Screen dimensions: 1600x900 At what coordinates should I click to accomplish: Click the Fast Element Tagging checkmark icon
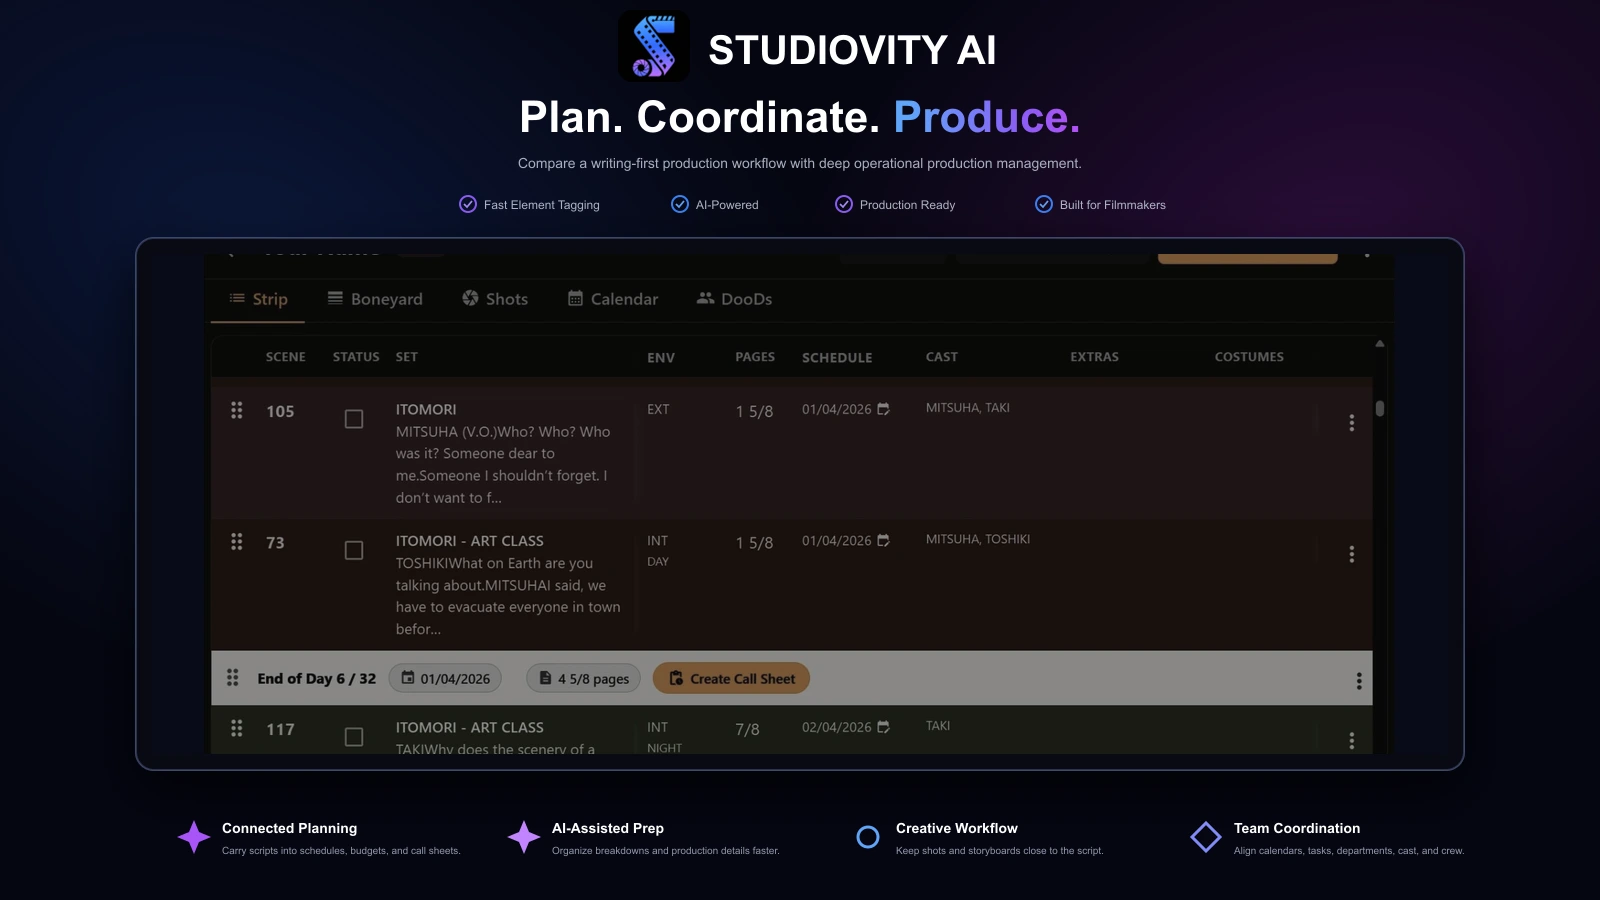pos(468,204)
